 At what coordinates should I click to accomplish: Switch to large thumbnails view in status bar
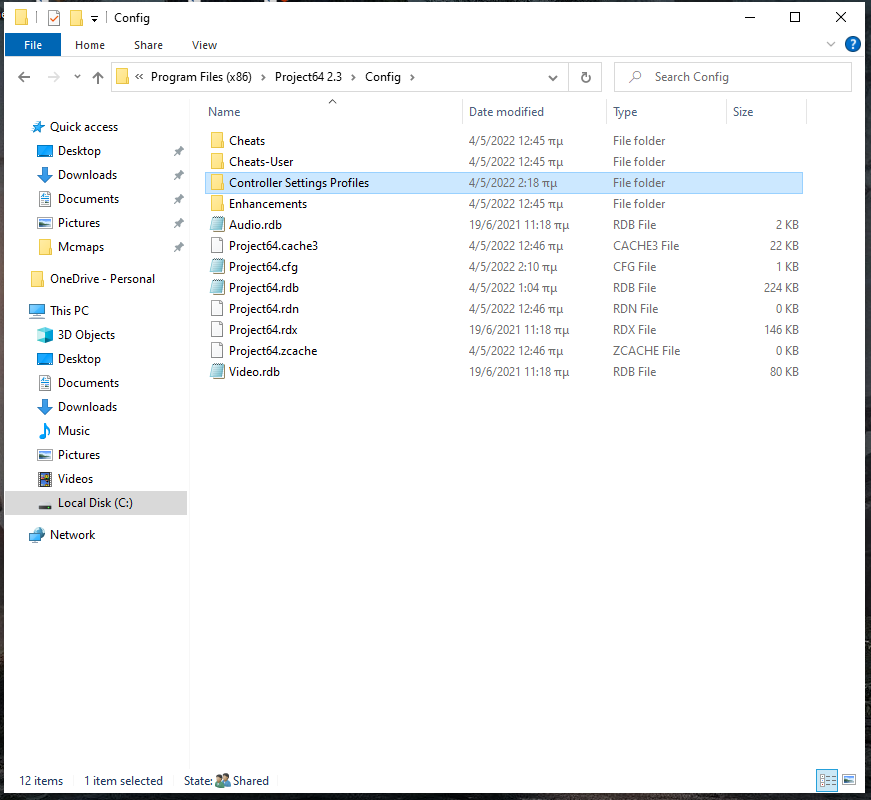(x=849, y=780)
